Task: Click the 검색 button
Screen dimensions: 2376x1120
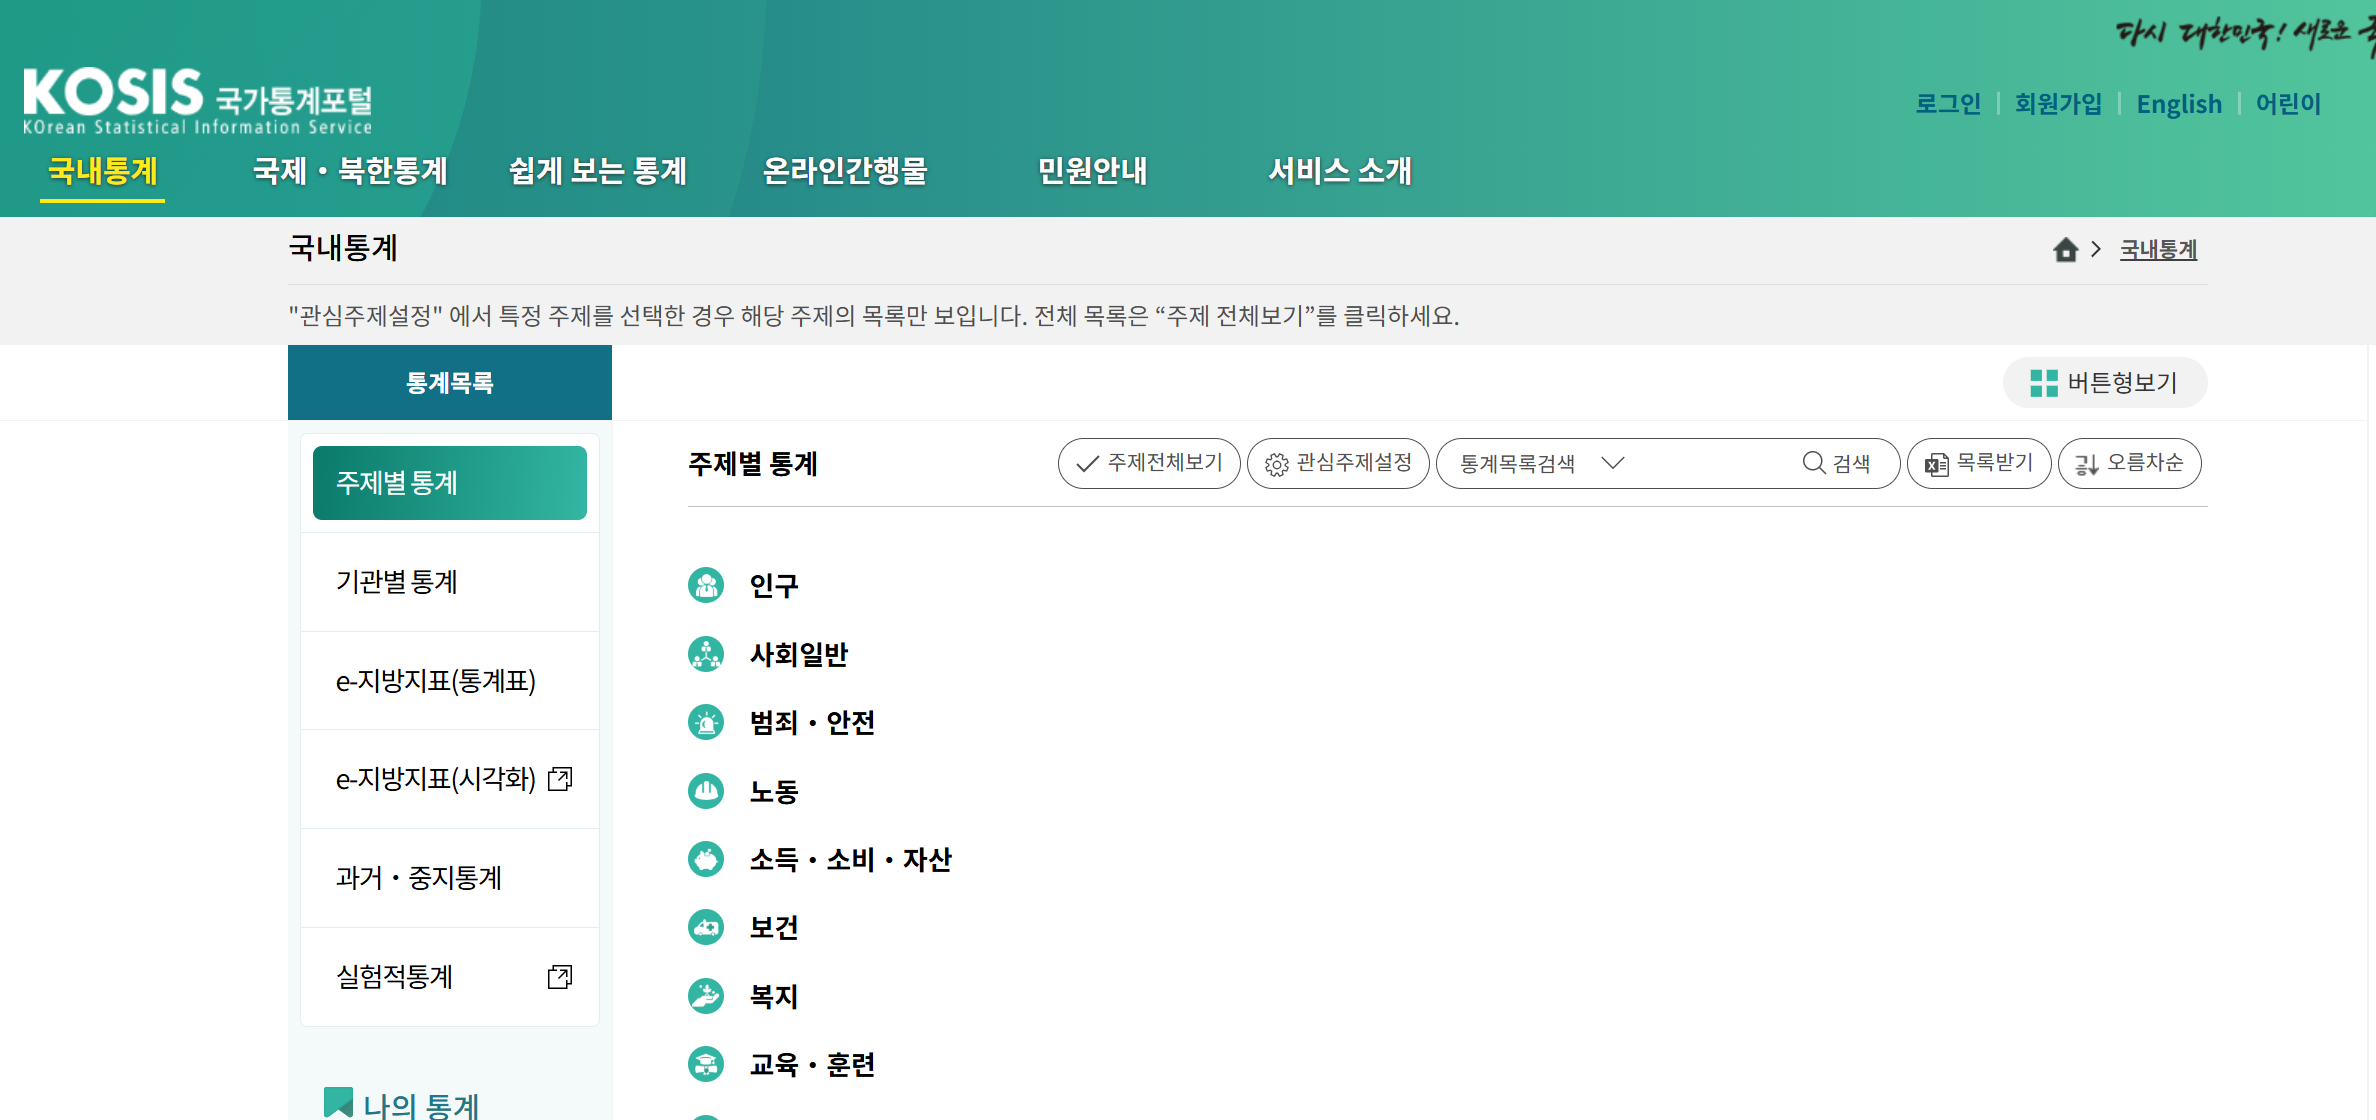Action: (x=1838, y=463)
